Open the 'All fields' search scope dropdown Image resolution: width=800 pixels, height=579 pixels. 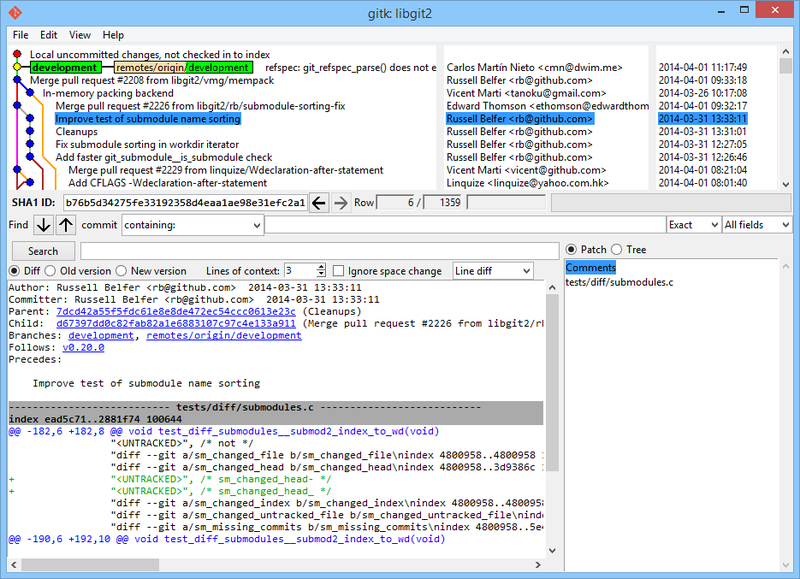click(756, 225)
